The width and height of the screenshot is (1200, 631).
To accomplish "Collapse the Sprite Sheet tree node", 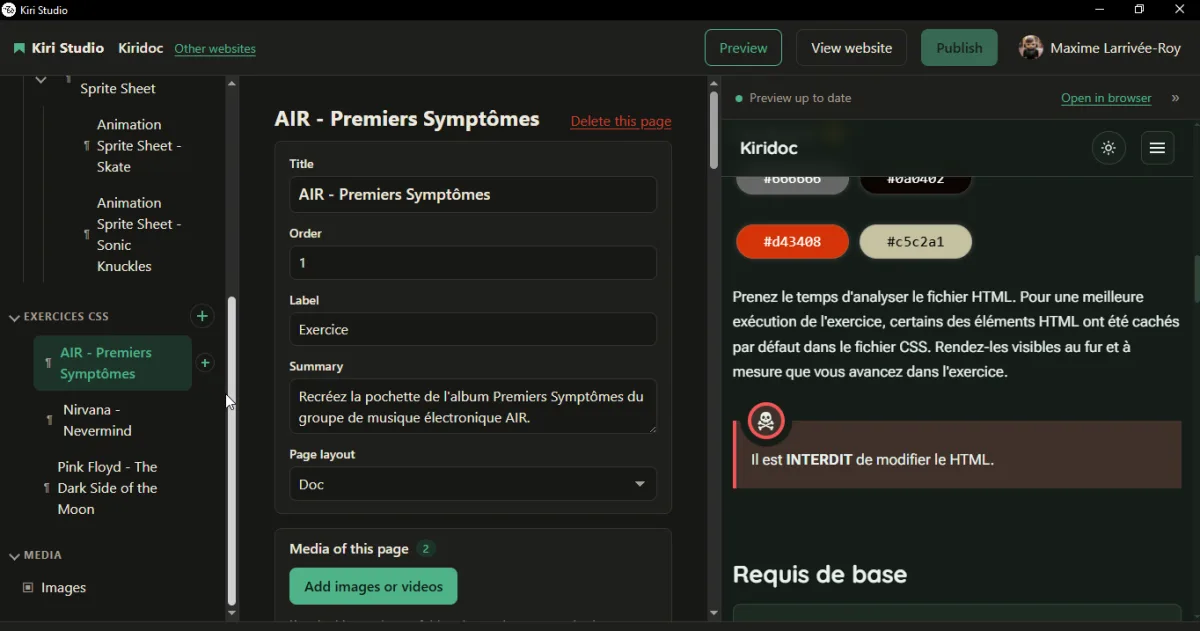I will pos(41,79).
